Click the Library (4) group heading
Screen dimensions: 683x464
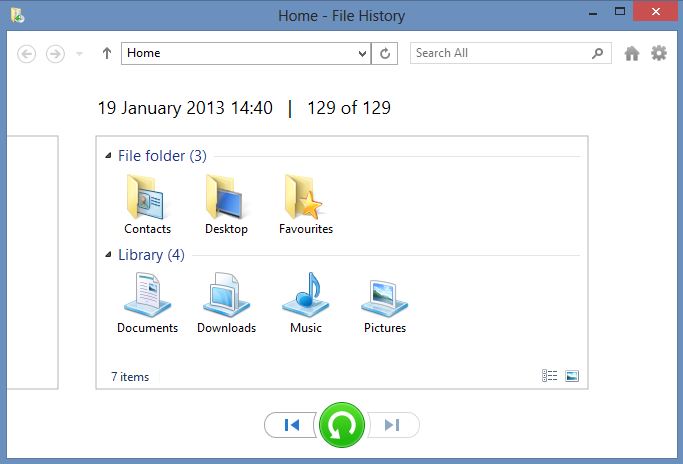click(151, 254)
